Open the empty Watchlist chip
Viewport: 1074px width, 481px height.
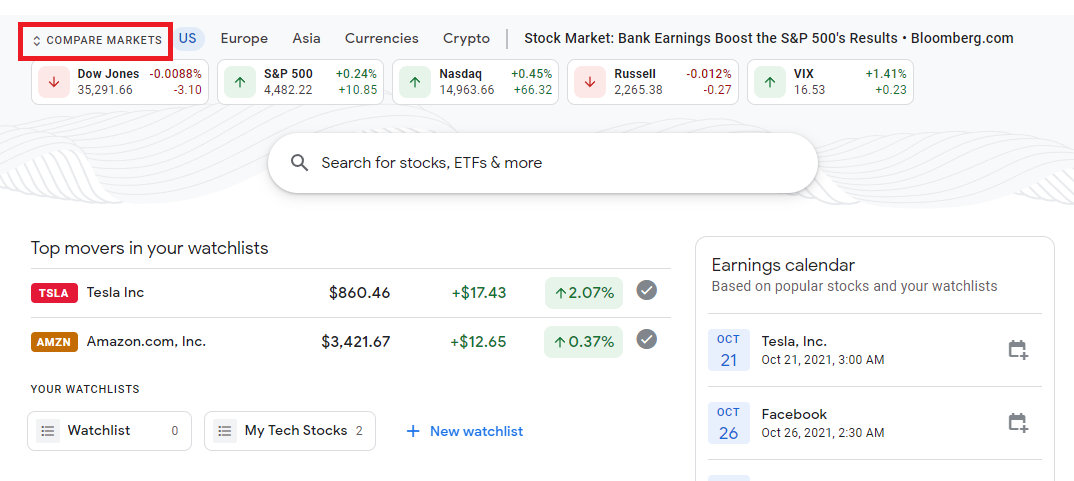[110, 431]
